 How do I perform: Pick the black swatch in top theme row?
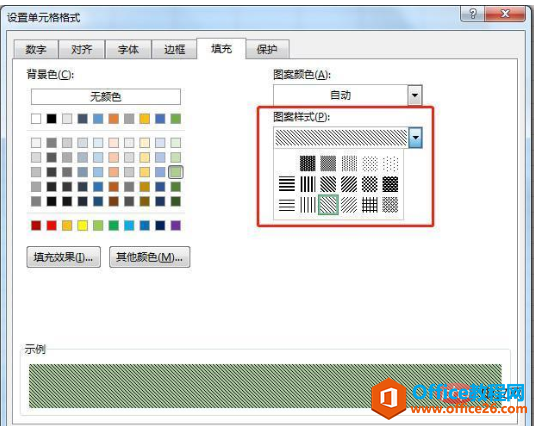pyautogui.click(x=51, y=119)
